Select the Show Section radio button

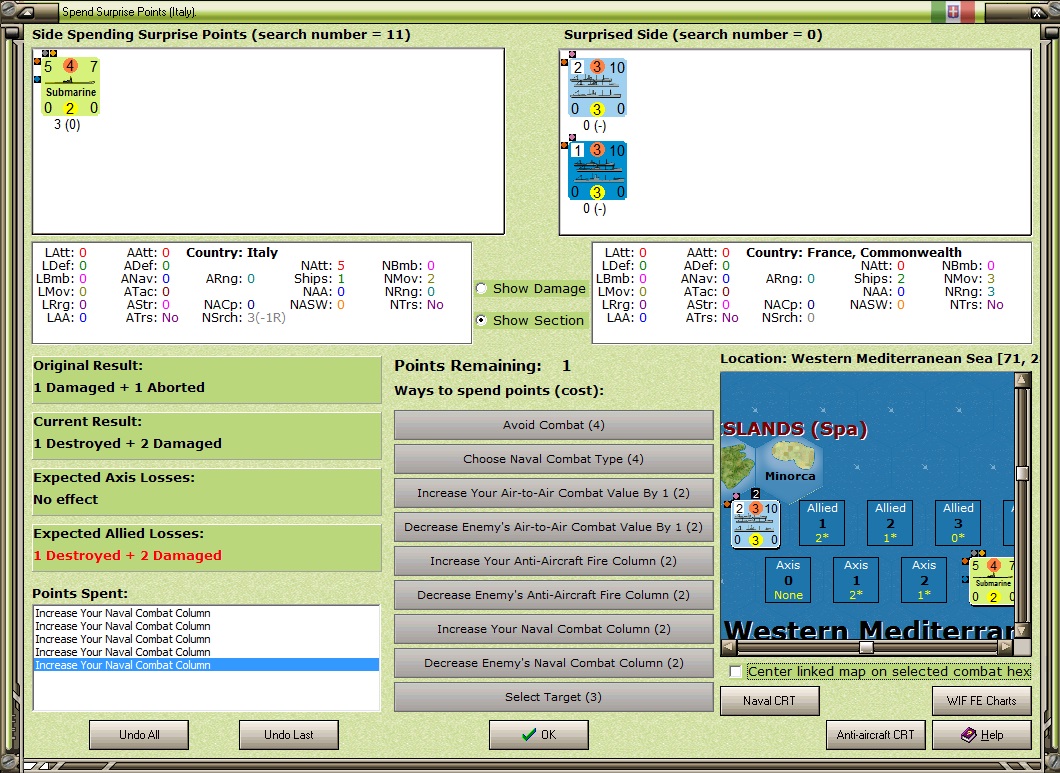tap(481, 321)
